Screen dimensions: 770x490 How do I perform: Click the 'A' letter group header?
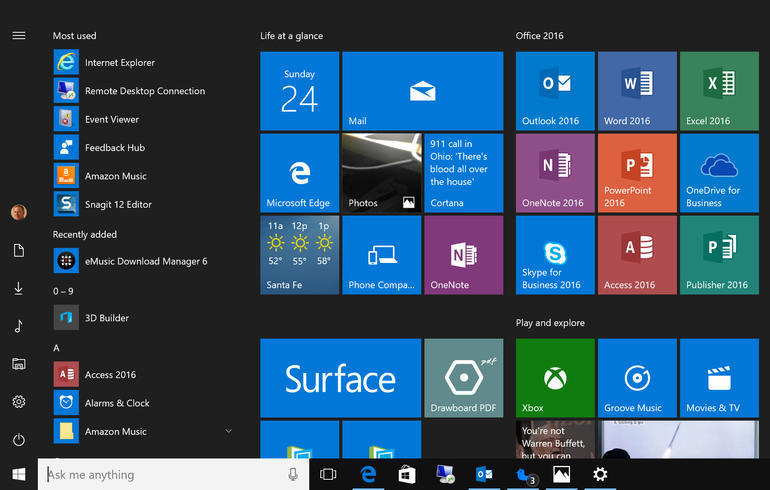coord(57,348)
